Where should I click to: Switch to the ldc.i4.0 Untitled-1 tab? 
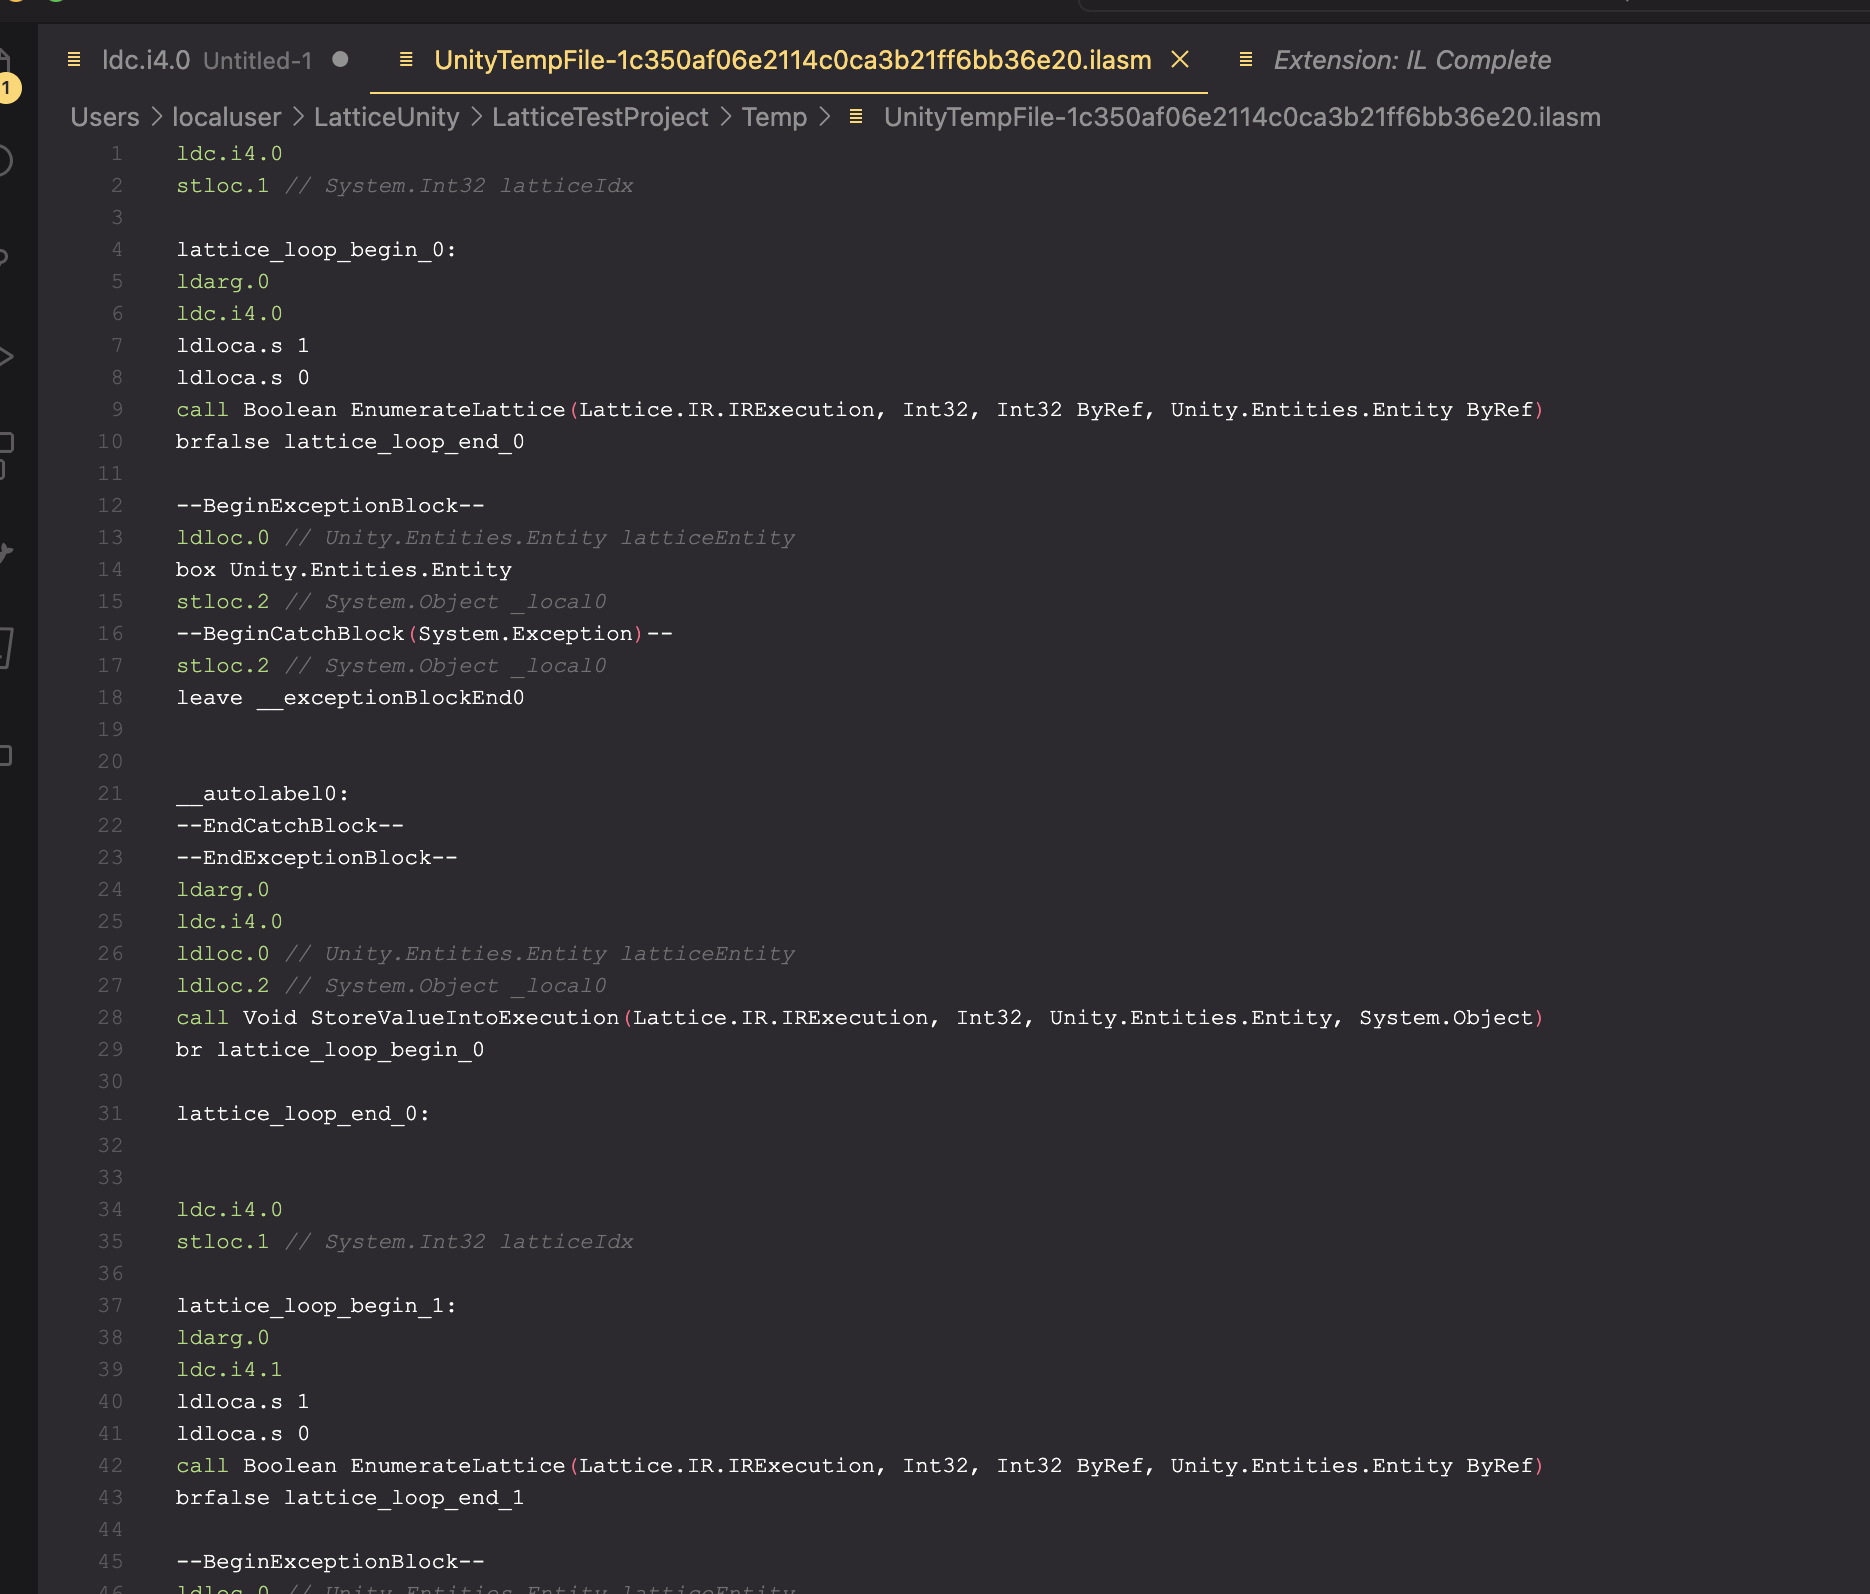coord(205,60)
